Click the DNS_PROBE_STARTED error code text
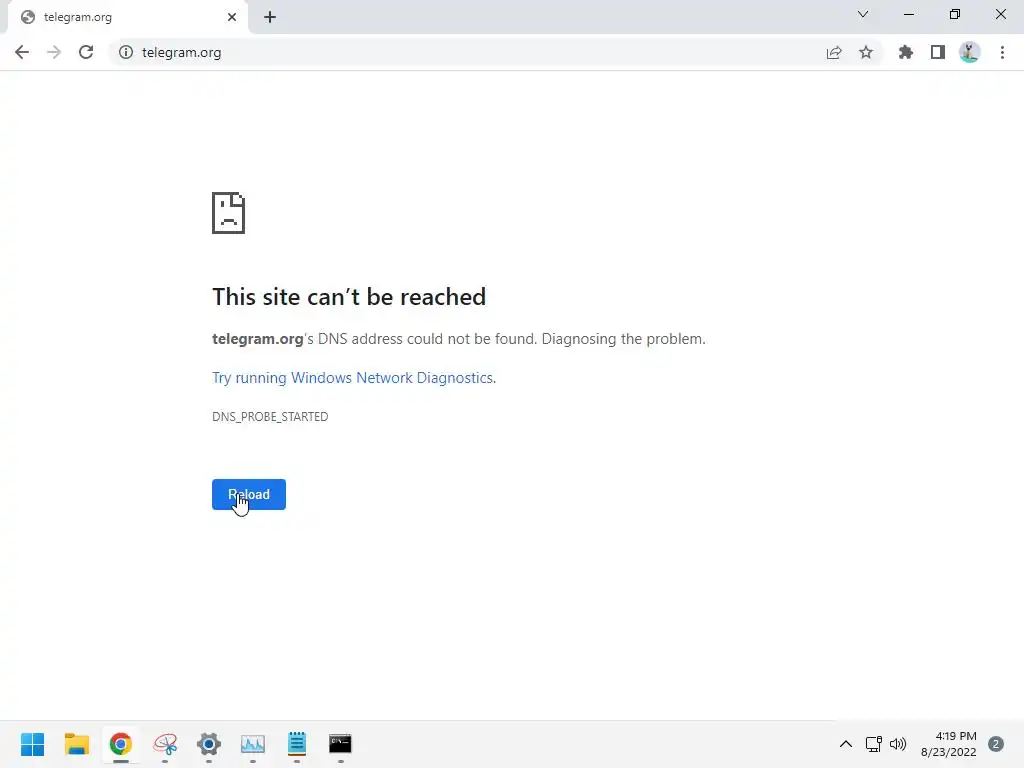The width and height of the screenshot is (1024, 768). [x=270, y=417]
